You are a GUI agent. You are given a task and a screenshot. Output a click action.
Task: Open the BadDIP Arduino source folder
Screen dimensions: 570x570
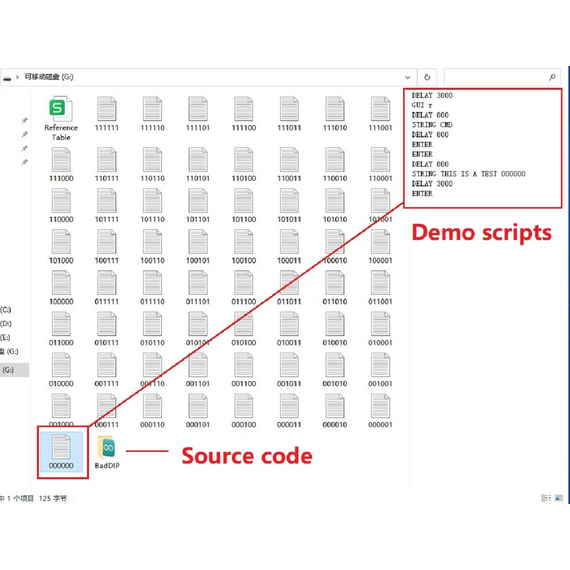[x=107, y=451]
